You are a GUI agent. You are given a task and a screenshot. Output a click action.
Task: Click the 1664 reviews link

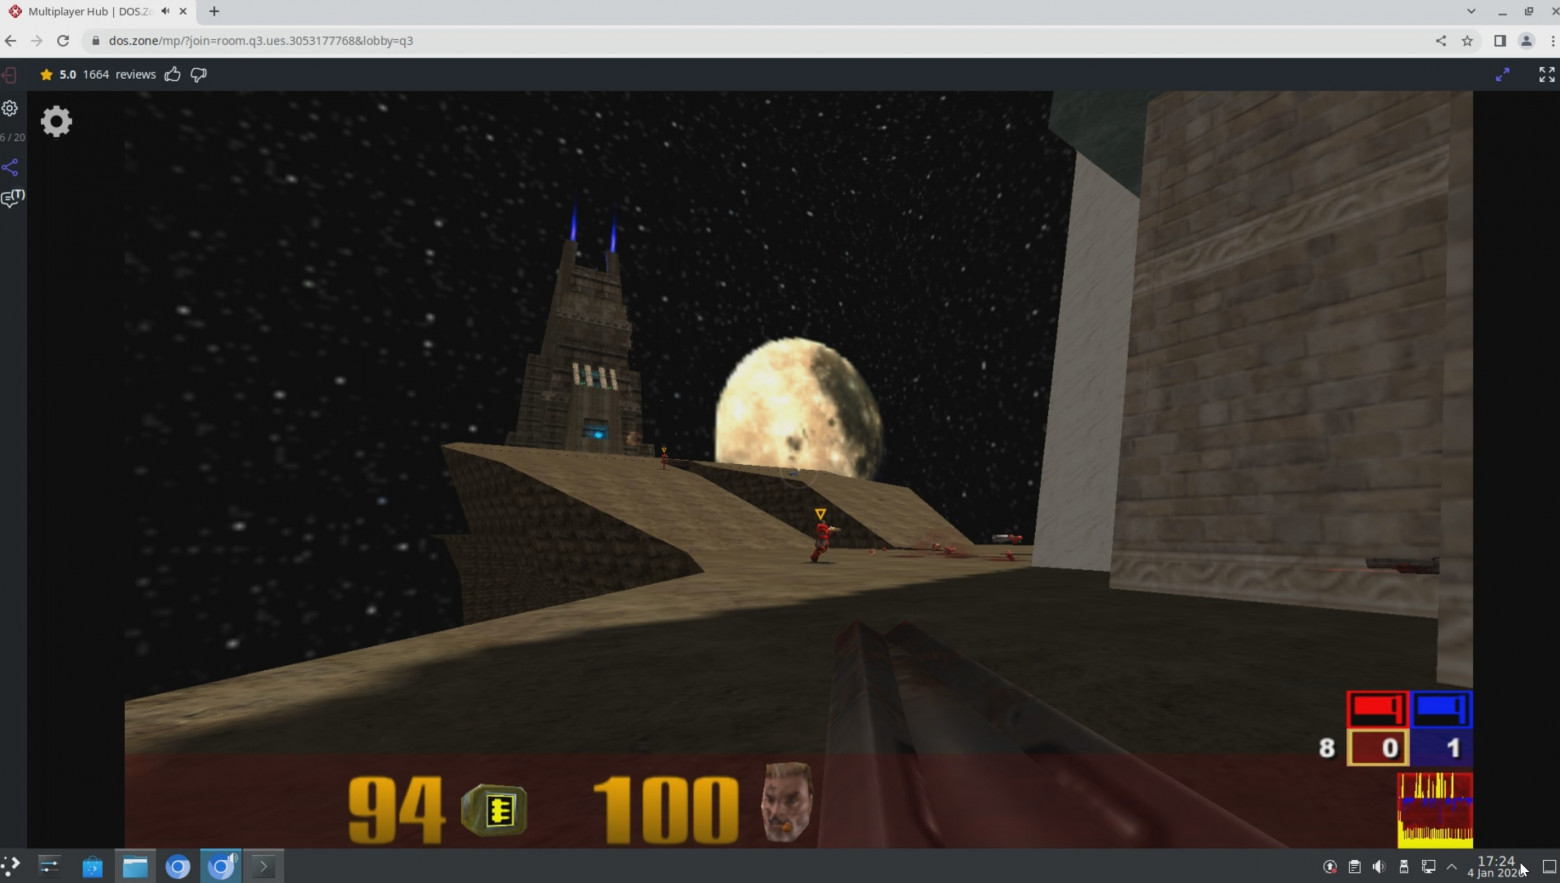tap(119, 74)
